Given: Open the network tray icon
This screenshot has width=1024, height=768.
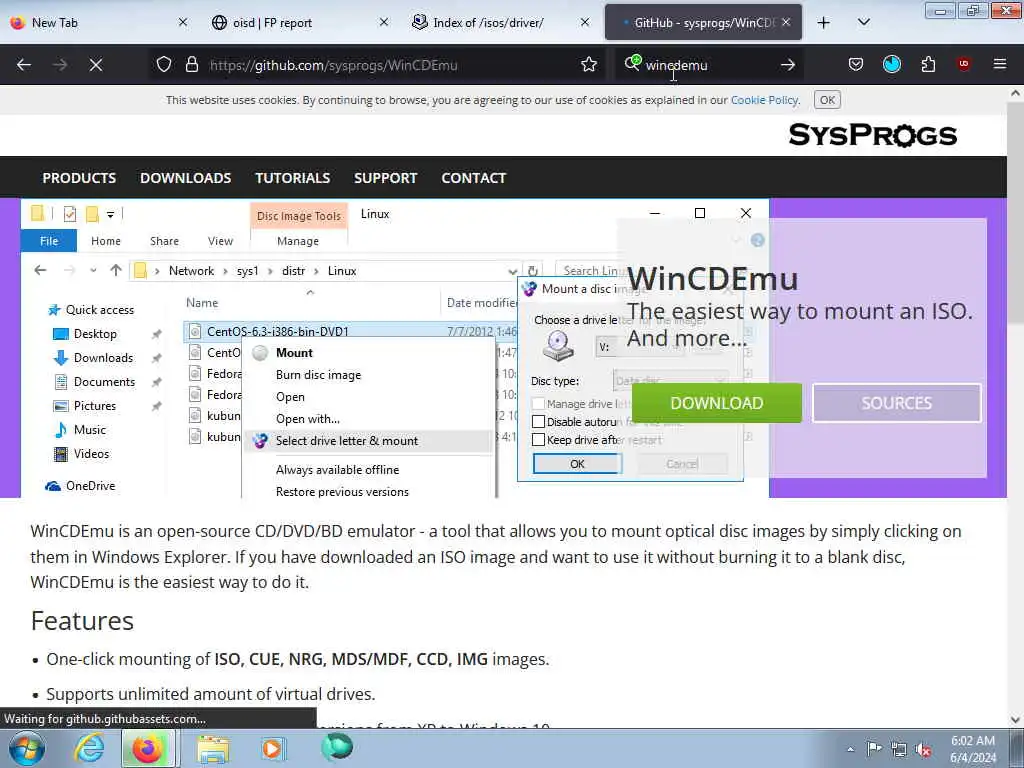Looking at the screenshot, I should click(899, 749).
